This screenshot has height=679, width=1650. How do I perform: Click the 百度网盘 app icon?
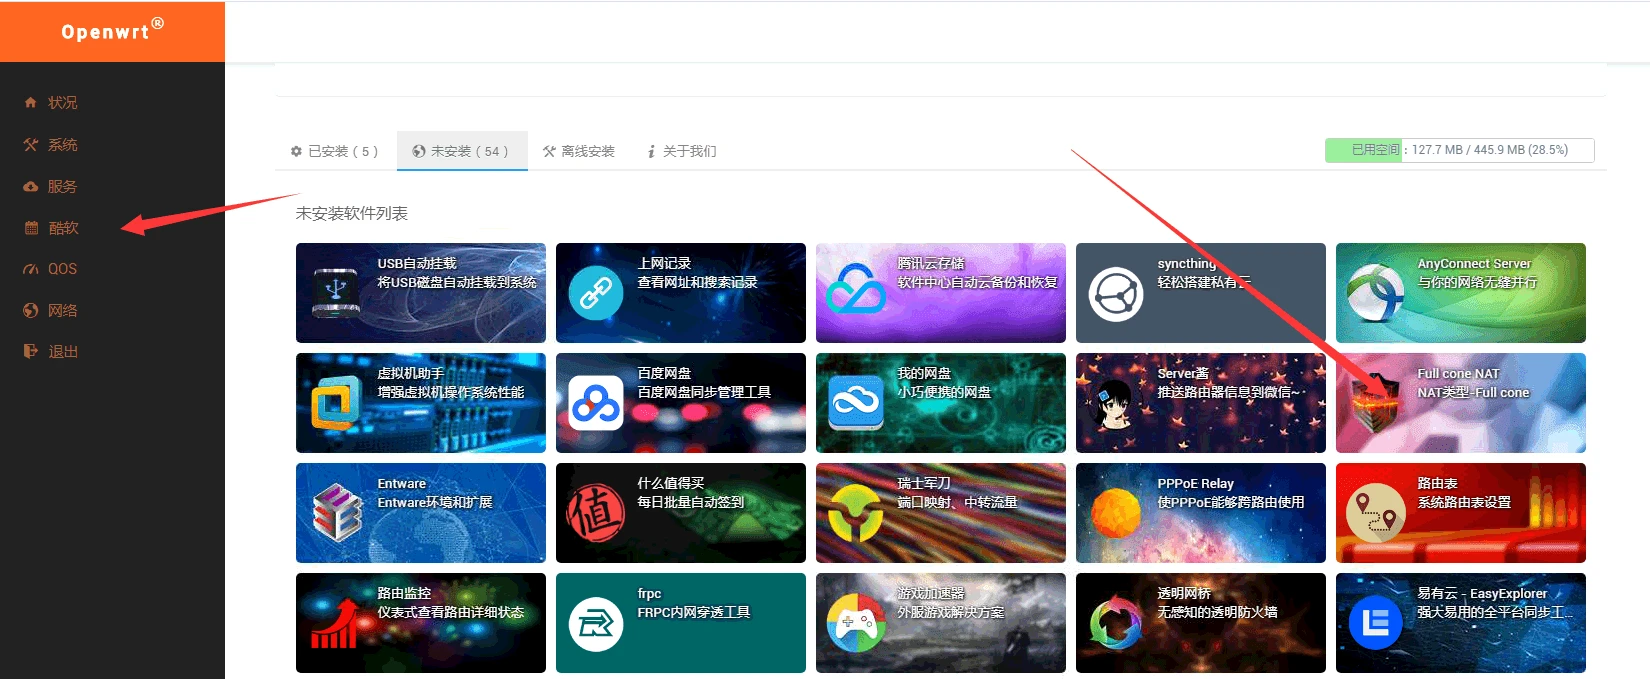click(596, 404)
